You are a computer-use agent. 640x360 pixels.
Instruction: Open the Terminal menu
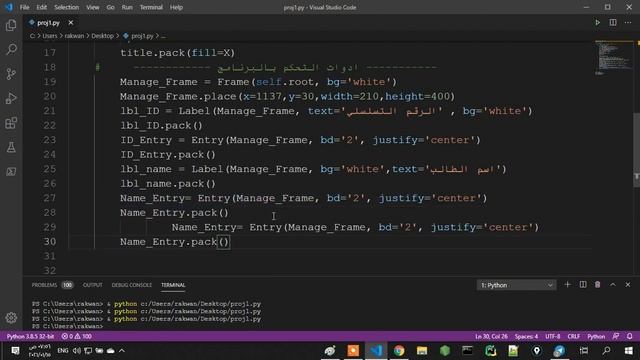[x=151, y=7]
